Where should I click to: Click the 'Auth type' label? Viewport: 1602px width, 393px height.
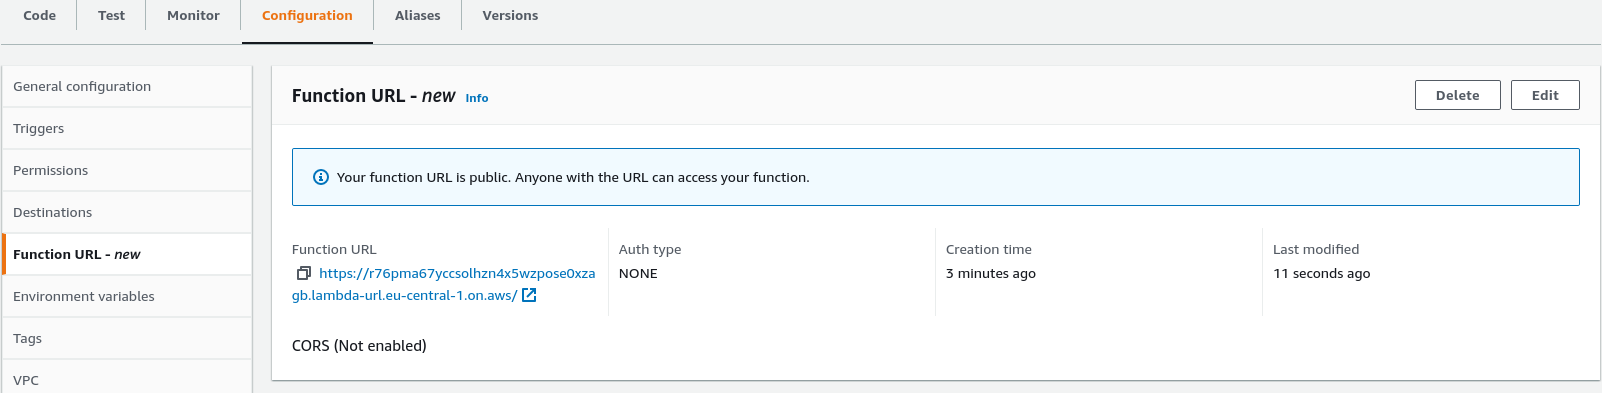(650, 249)
